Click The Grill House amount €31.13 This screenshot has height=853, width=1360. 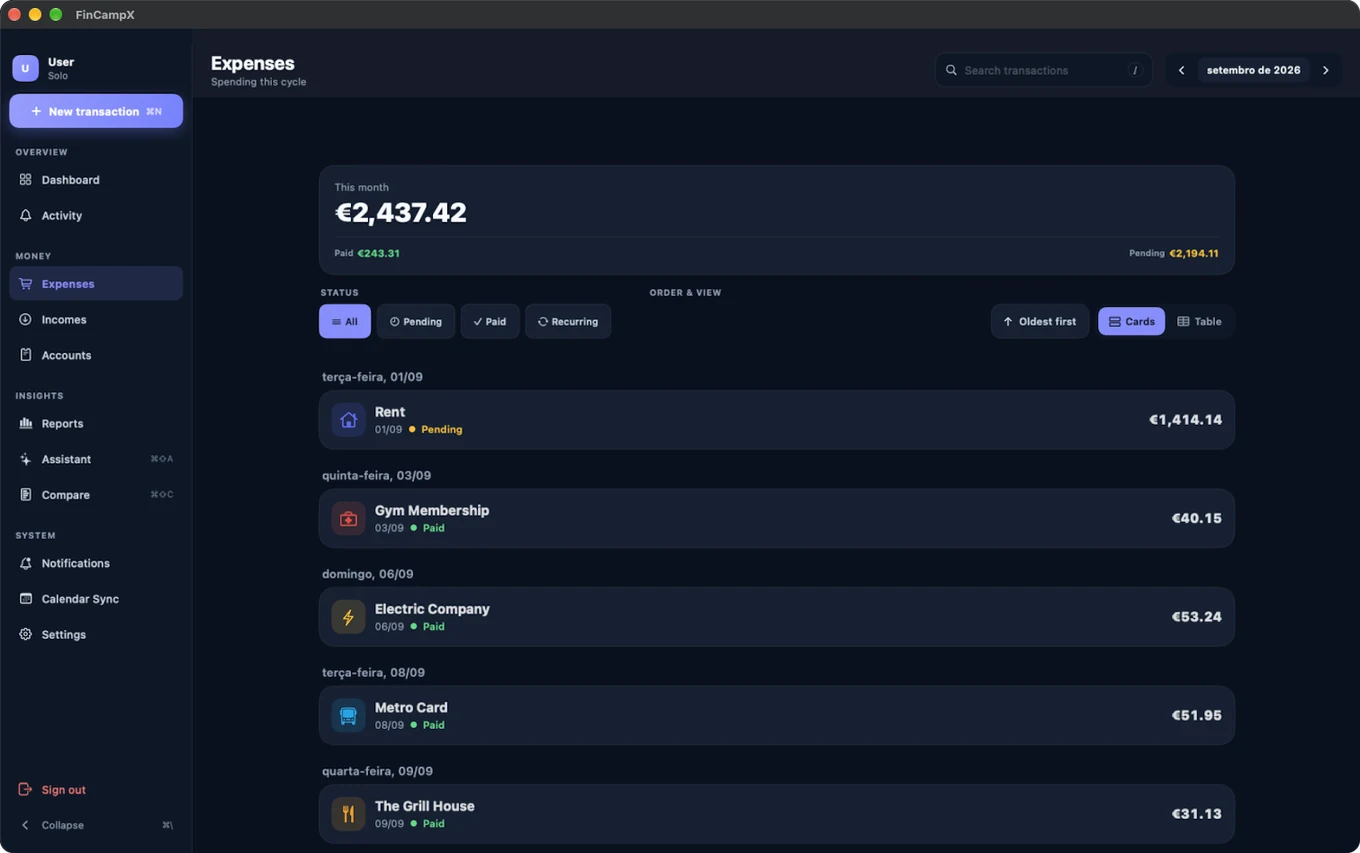[1197, 814]
